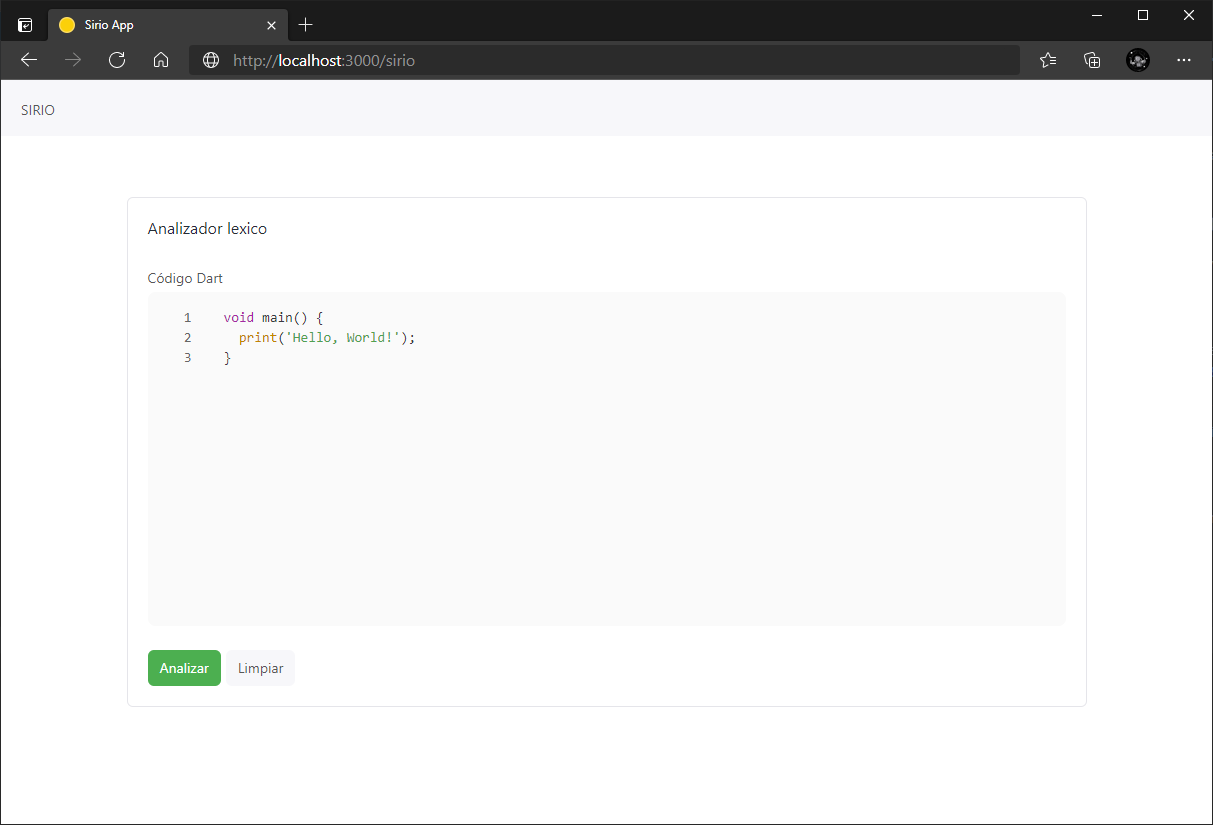Select the address bar URL
Image resolution: width=1213 pixels, height=825 pixels.
tap(600, 60)
